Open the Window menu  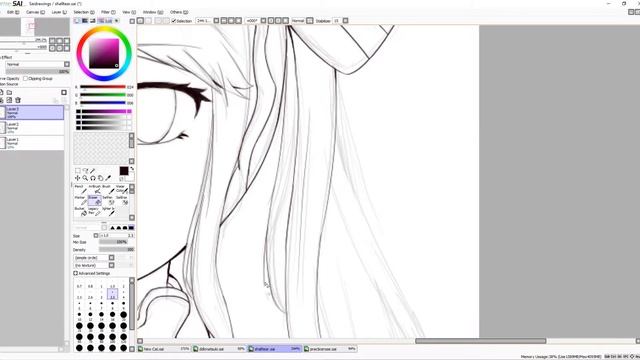tap(153, 12)
